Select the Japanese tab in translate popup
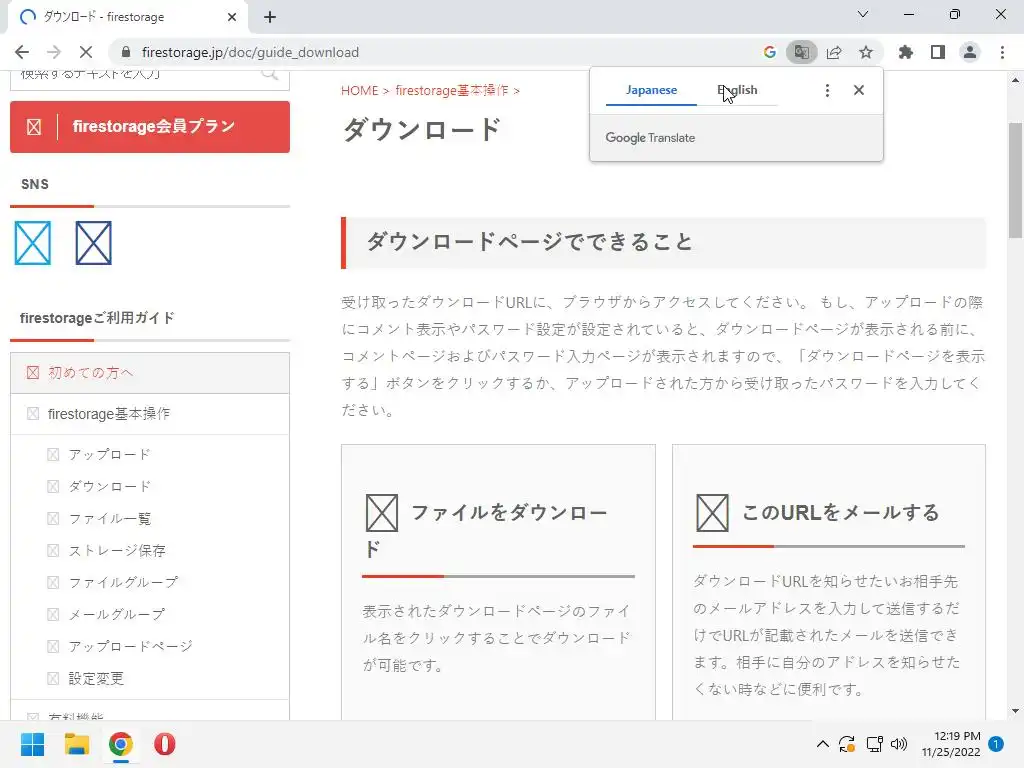This screenshot has height=768, width=1024. click(651, 90)
